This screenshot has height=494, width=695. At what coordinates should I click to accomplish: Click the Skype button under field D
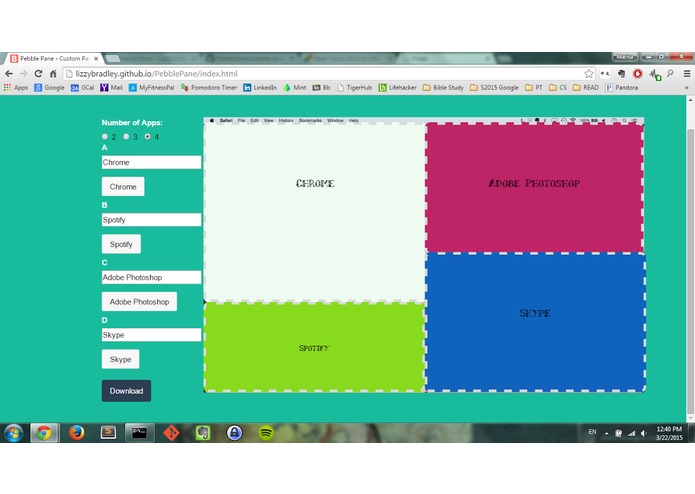(x=121, y=359)
